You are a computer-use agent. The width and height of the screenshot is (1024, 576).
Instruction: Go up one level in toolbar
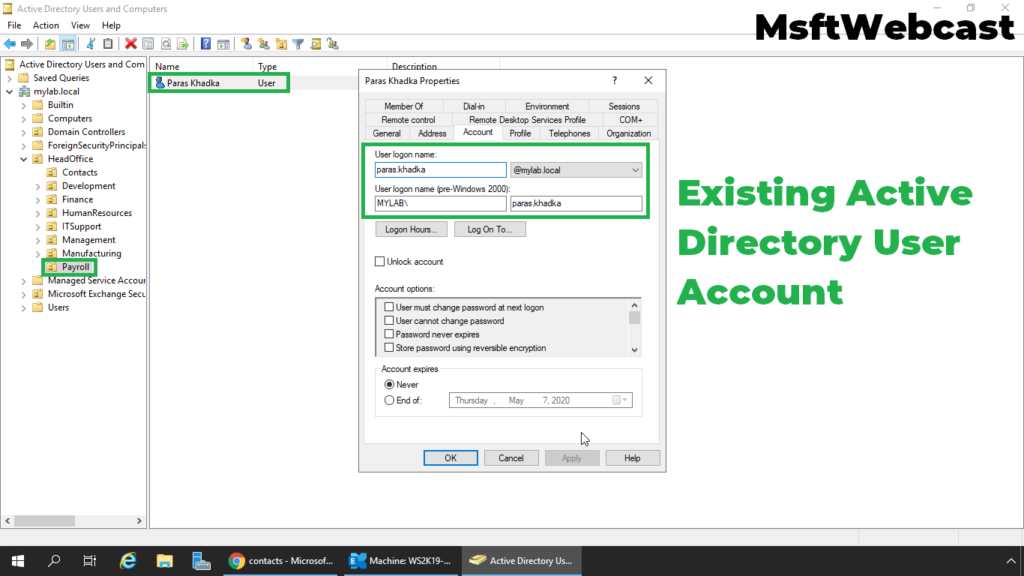tap(50, 44)
